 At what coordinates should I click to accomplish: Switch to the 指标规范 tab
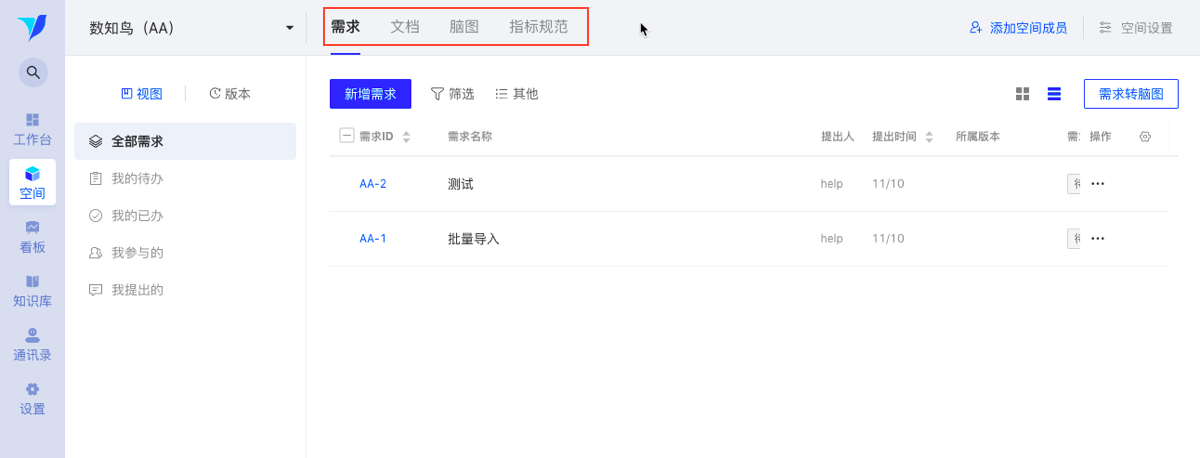coord(538,27)
